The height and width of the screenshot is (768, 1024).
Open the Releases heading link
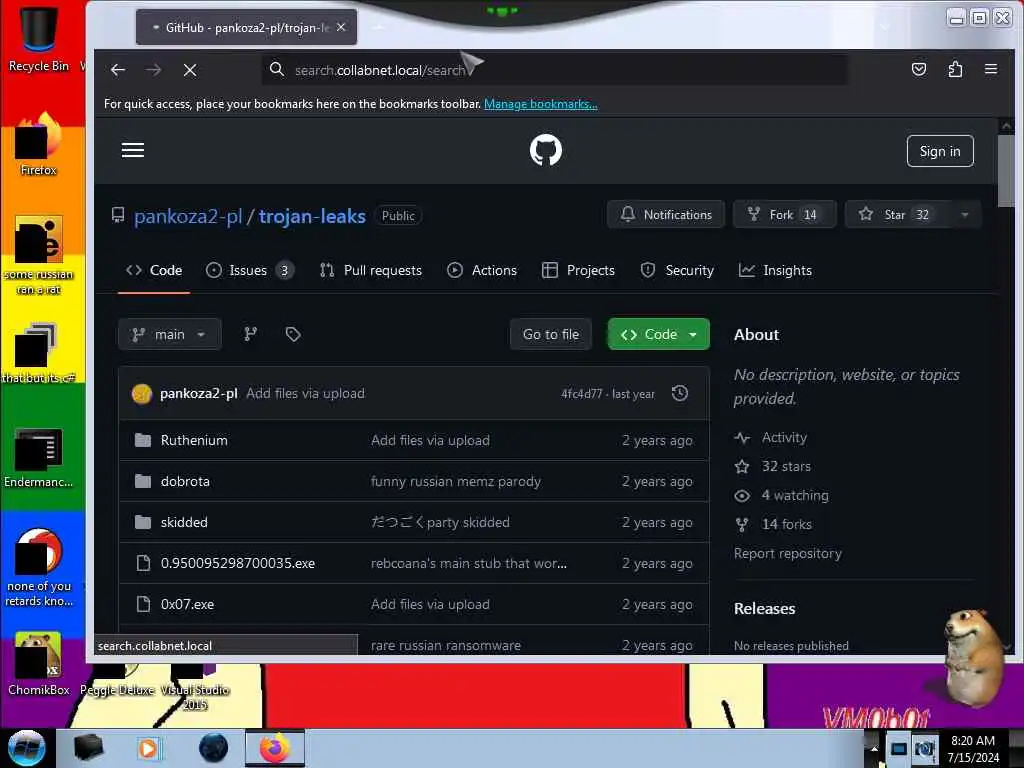[765, 609]
